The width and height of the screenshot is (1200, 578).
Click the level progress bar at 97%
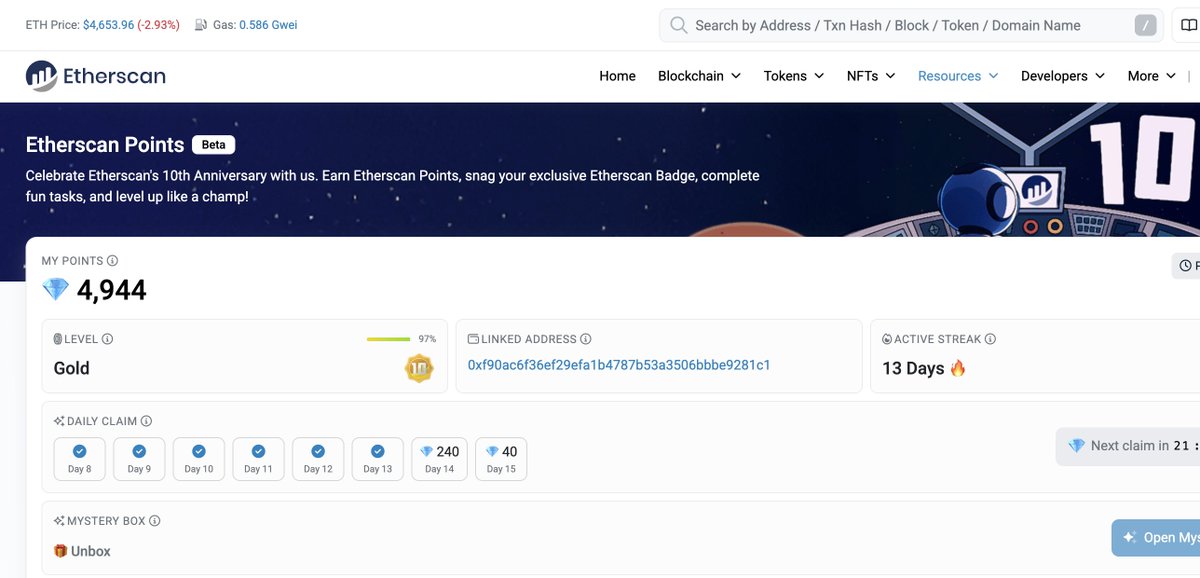click(x=389, y=339)
